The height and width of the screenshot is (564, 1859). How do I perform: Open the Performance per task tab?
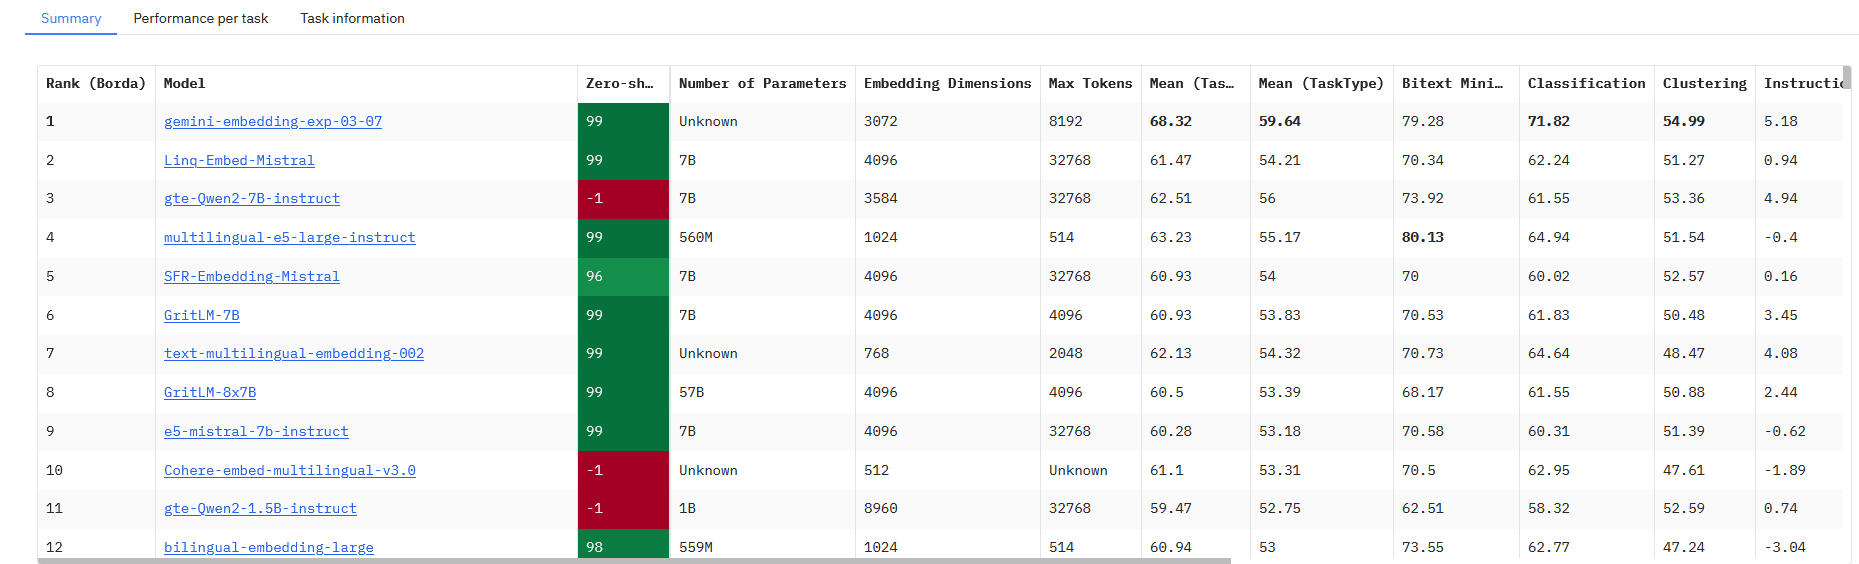[x=201, y=19]
